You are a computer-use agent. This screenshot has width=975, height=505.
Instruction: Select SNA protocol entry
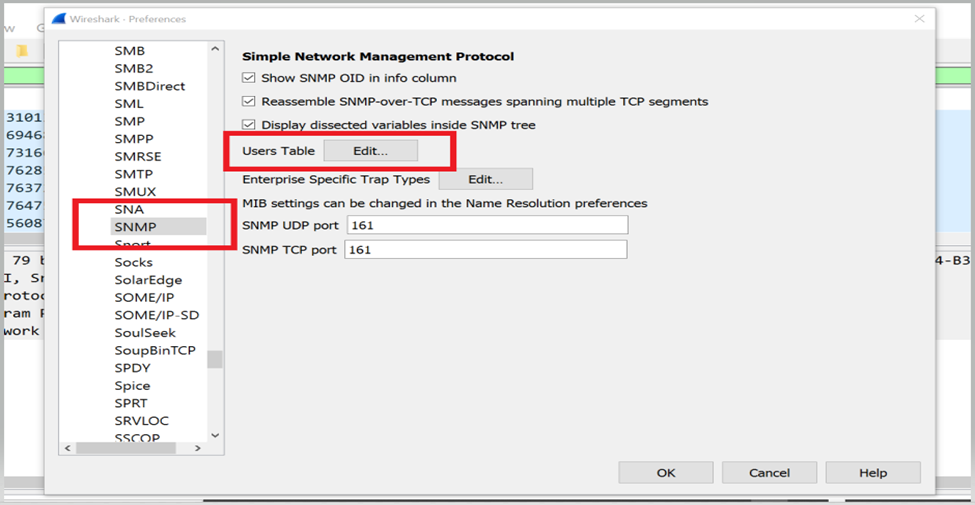(129, 210)
